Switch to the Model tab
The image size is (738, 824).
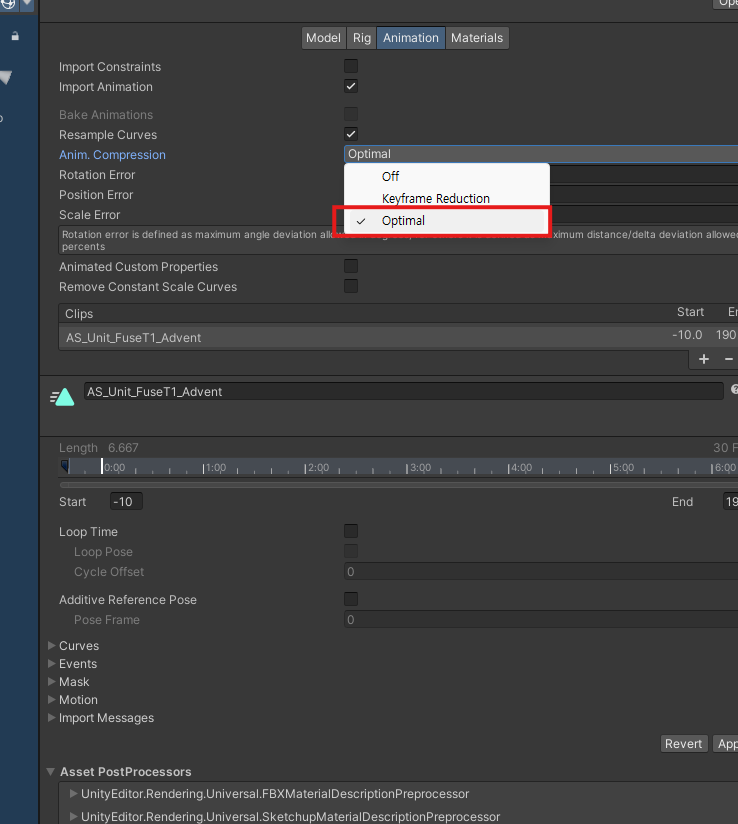(x=323, y=38)
